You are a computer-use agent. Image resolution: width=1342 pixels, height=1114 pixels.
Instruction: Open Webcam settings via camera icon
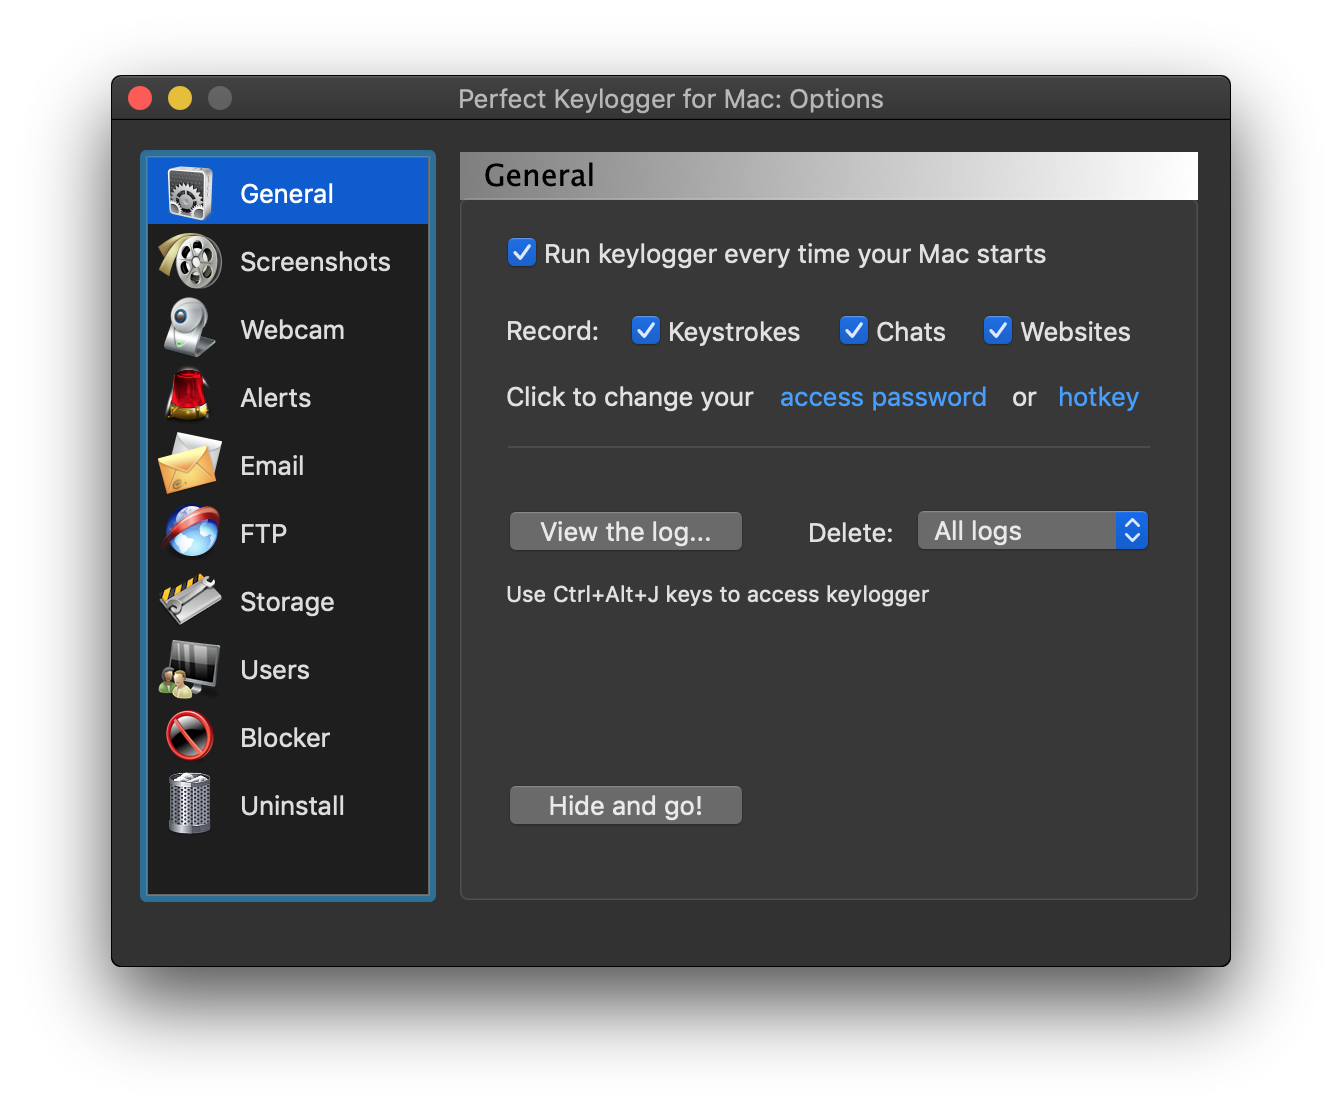(x=190, y=329)
